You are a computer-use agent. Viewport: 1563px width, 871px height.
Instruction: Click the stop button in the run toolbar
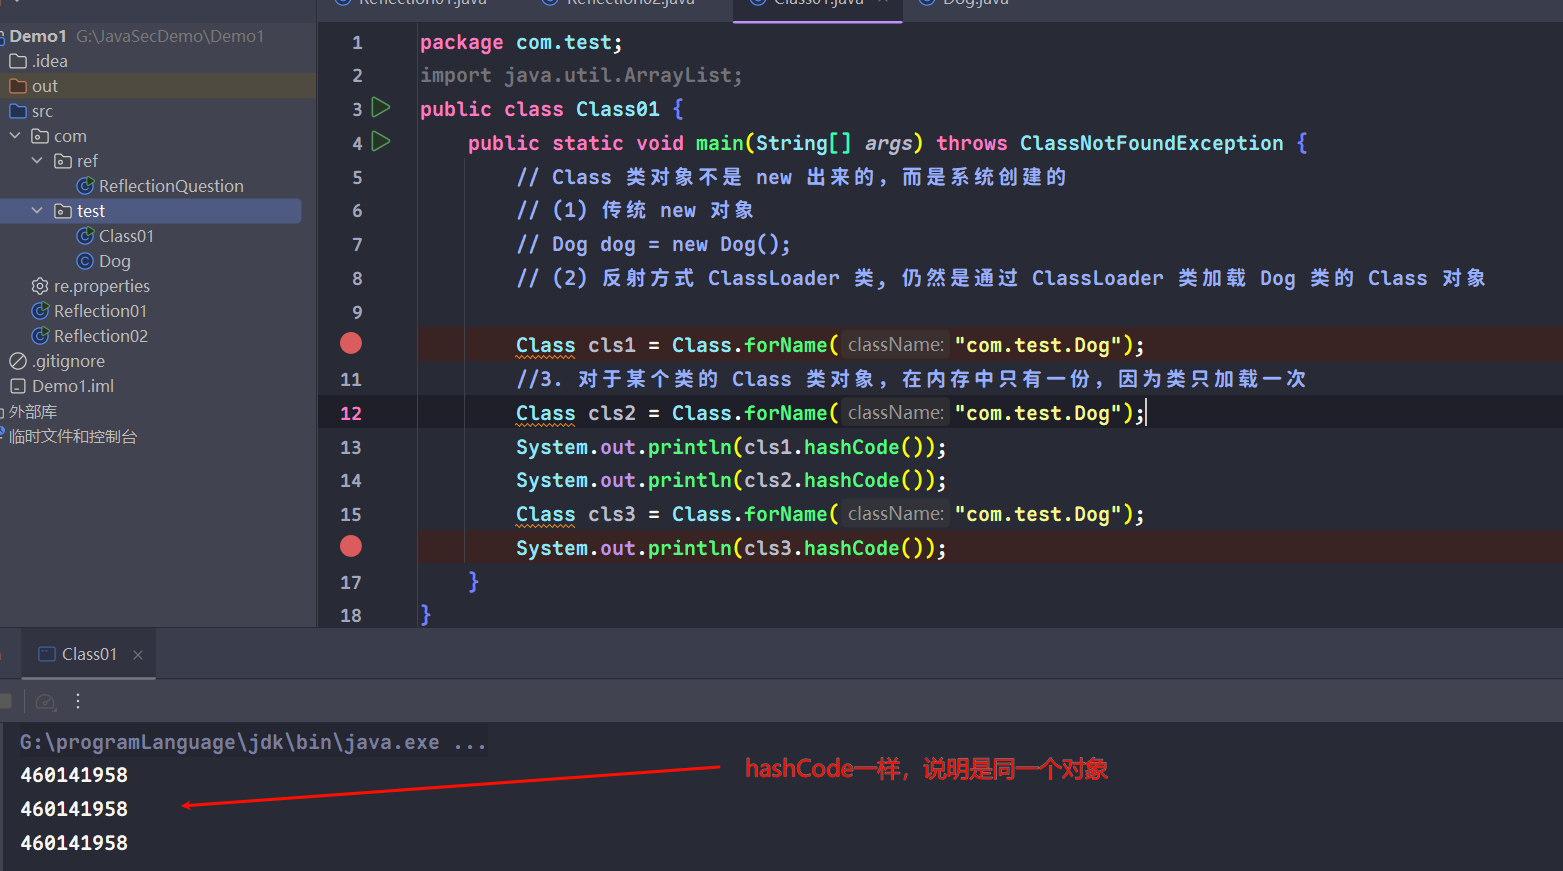[x=5, y=702]
